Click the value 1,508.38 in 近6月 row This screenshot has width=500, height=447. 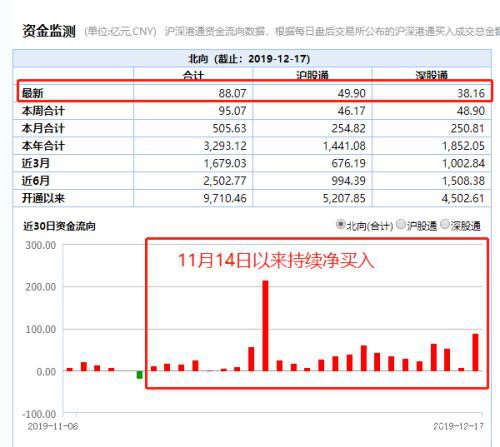tap(463, 181)
